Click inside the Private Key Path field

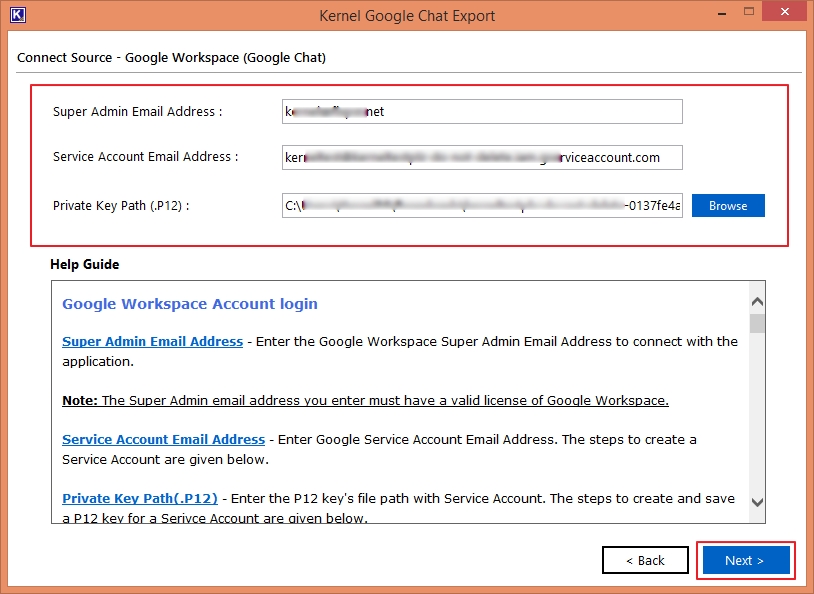[x=482, y=206]
